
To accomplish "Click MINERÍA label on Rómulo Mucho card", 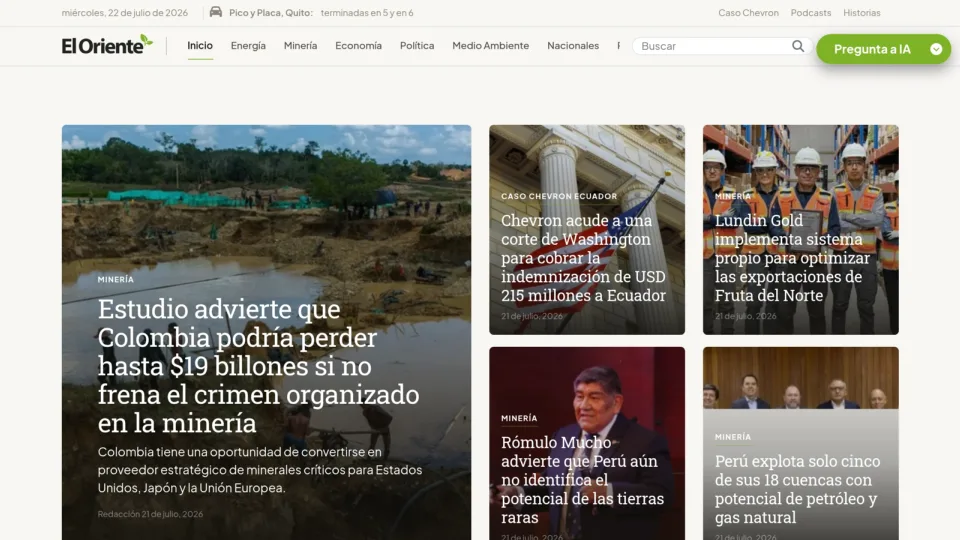I will 519,419.
